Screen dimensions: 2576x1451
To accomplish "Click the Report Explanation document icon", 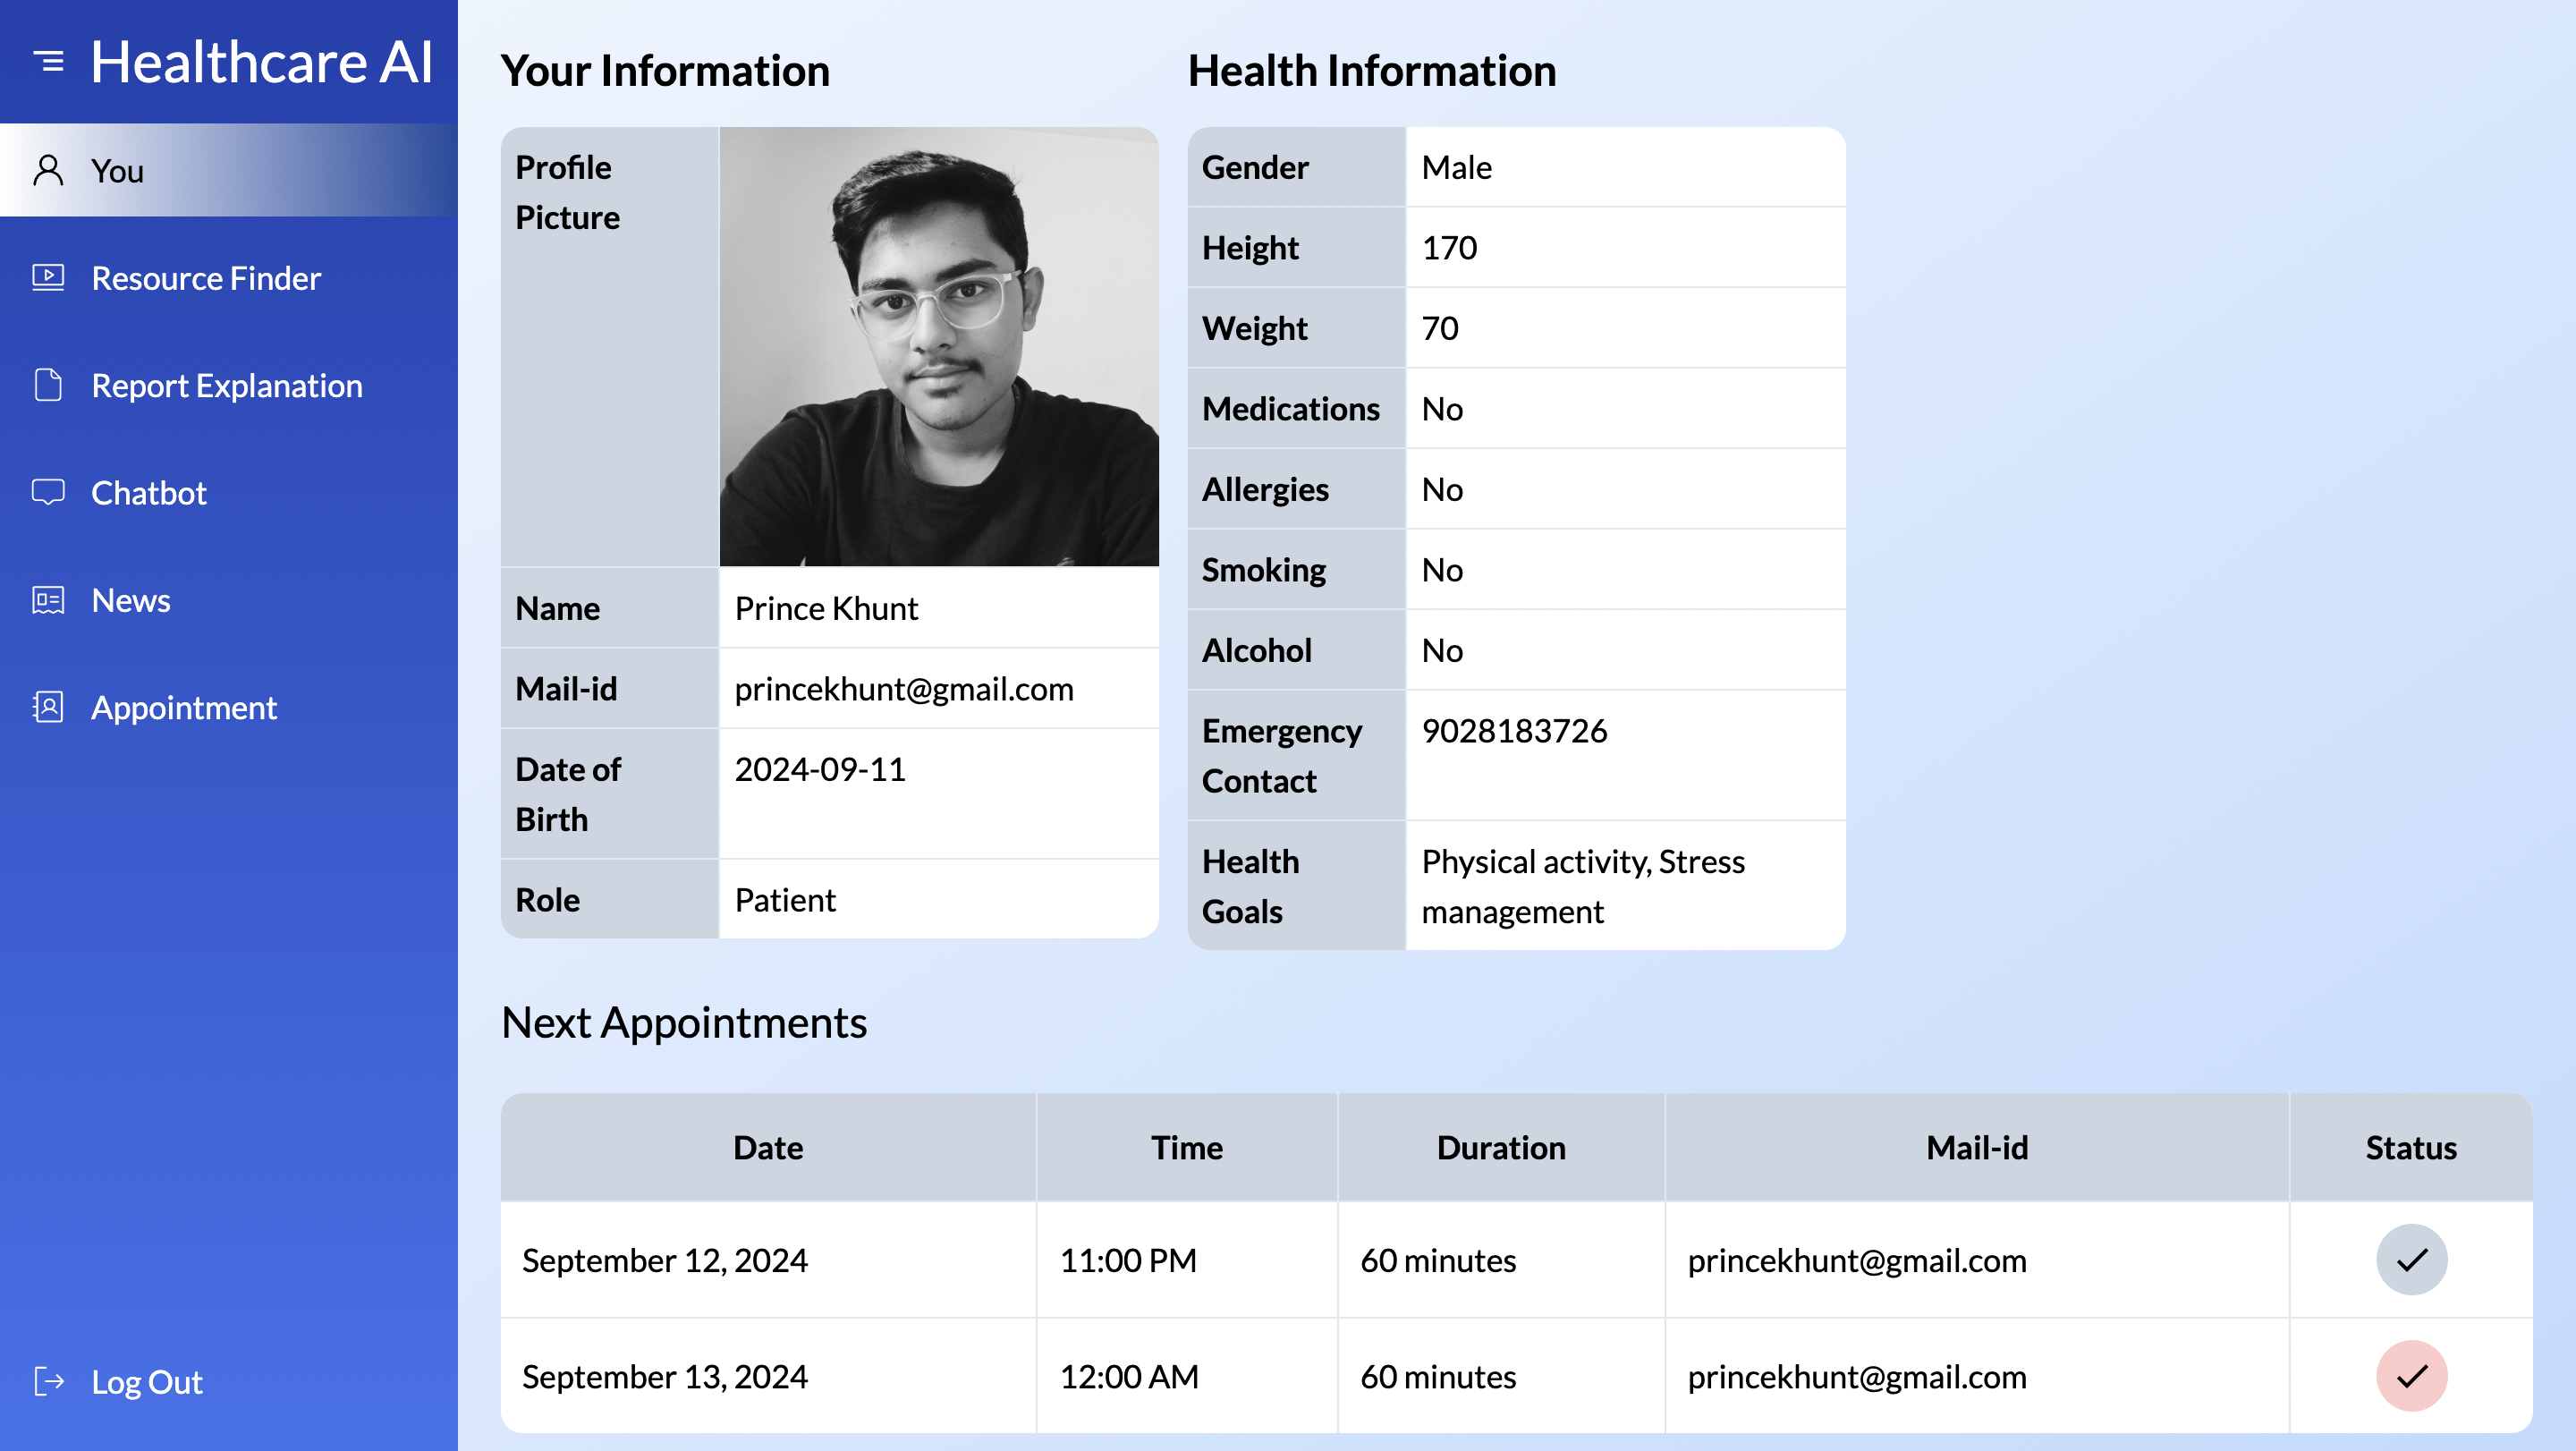I will point(48,385).
